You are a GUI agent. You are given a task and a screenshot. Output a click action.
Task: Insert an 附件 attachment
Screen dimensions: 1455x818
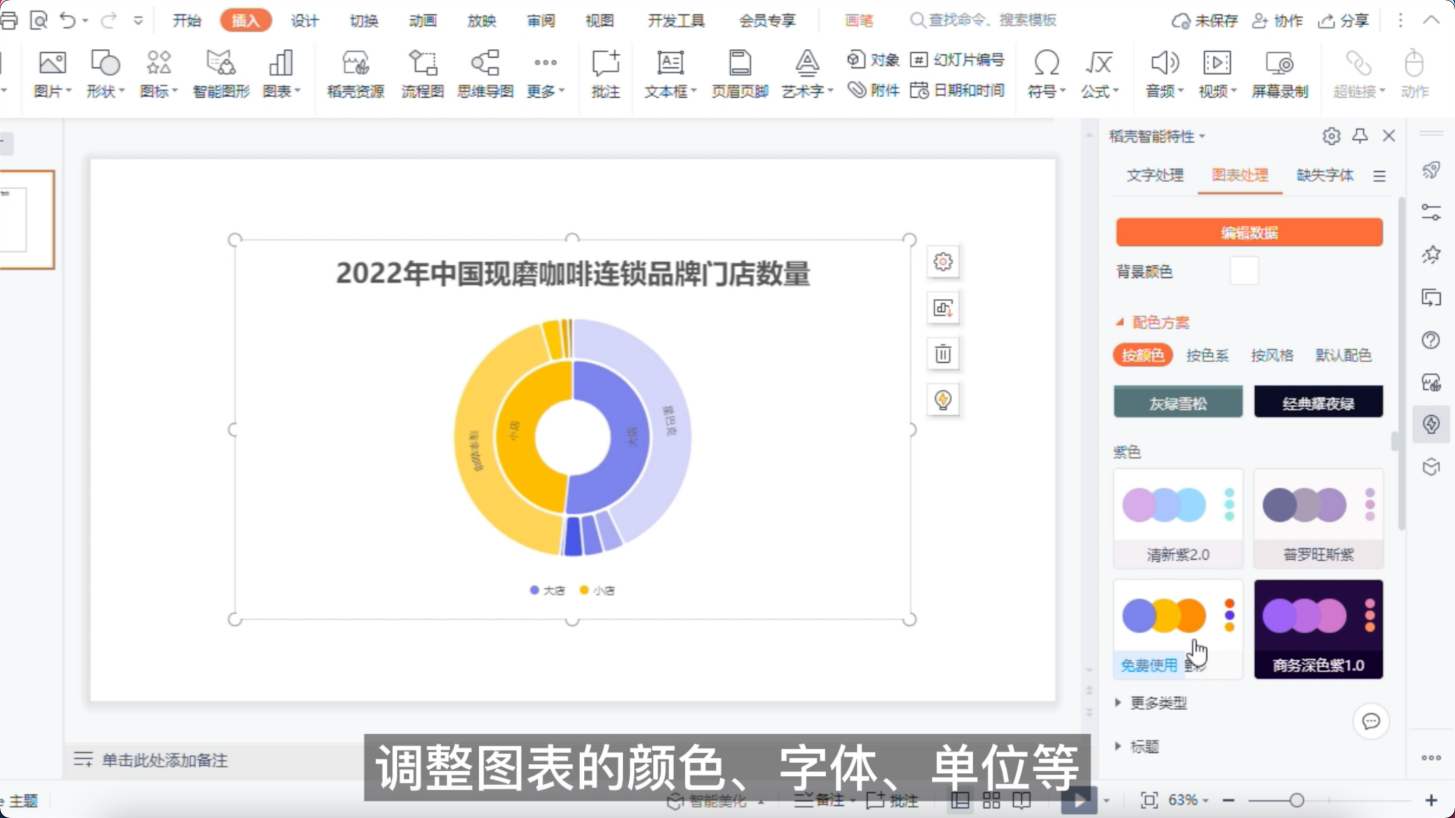click(873, 90)
